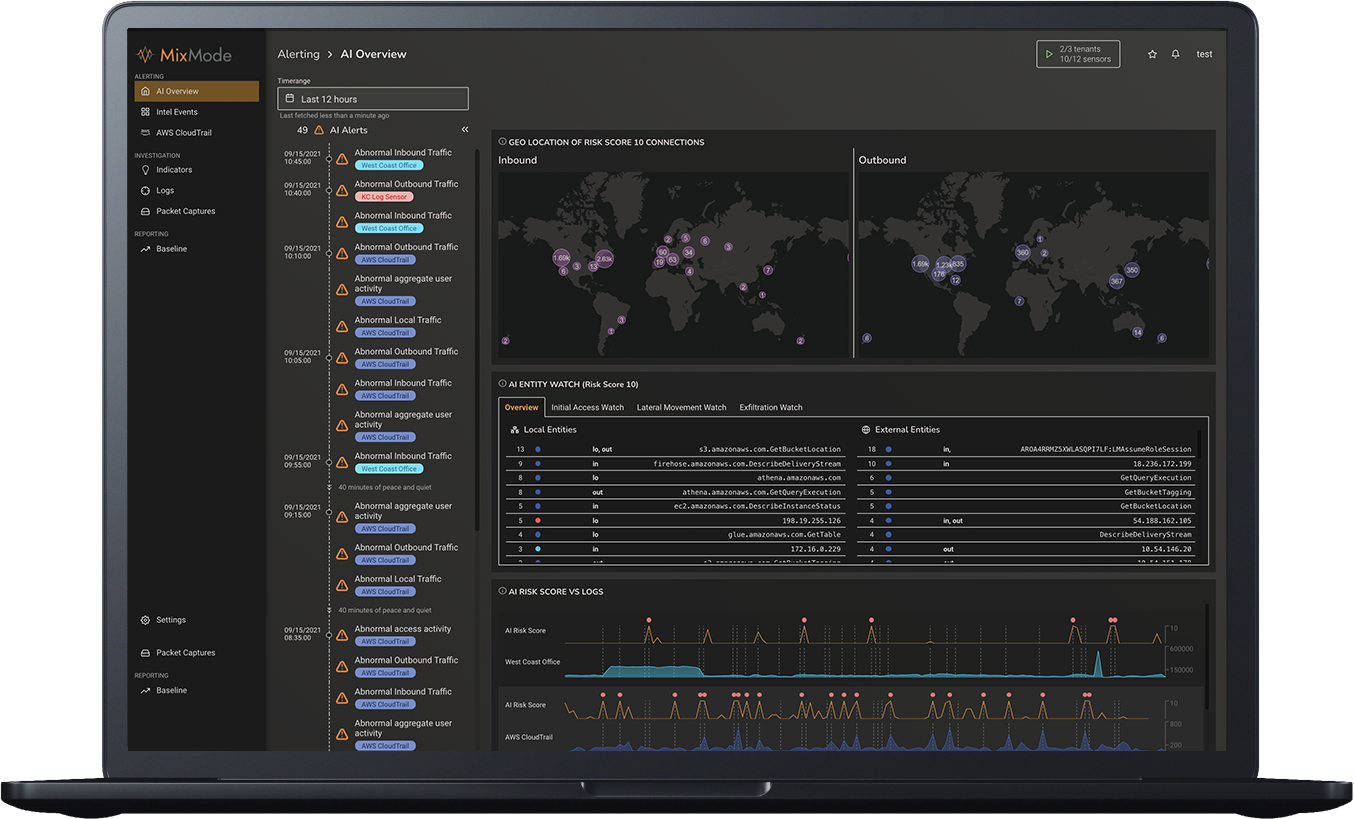Switch to Initial Access Watch tab
The height and width of the screenshot is (819, 1354).
coord(587,407)
